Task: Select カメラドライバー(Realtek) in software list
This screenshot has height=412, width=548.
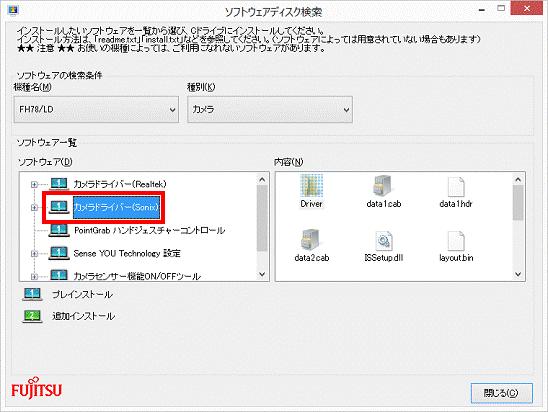Action: 120,184
